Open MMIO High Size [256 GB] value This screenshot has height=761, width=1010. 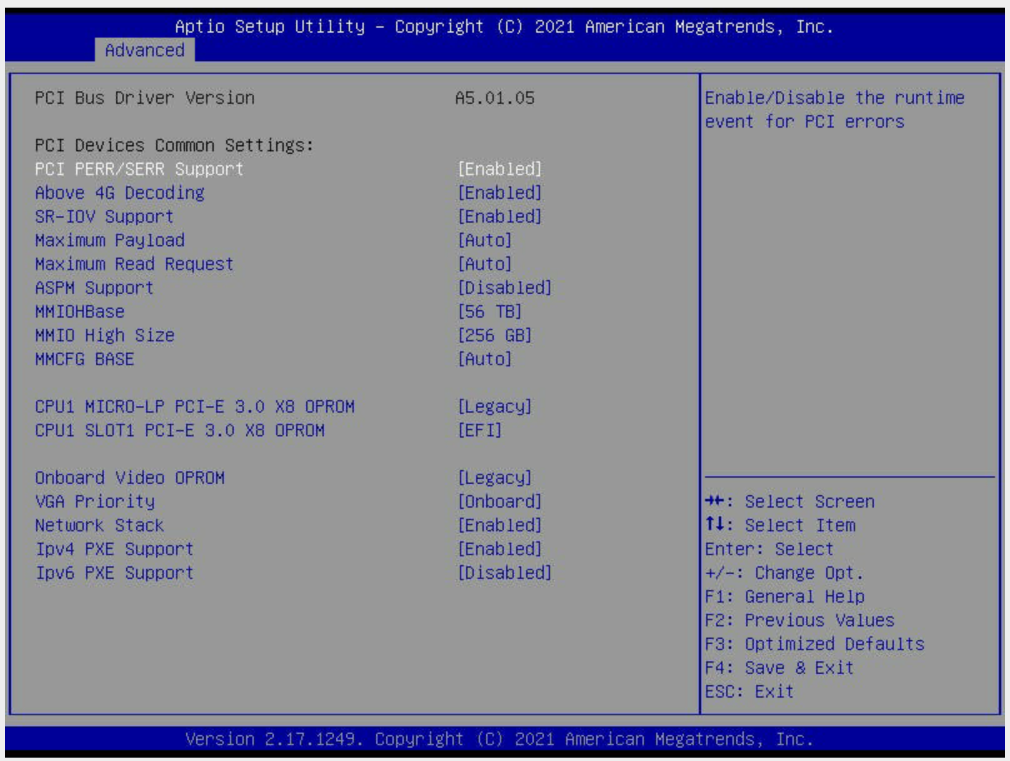click(495, 336)
